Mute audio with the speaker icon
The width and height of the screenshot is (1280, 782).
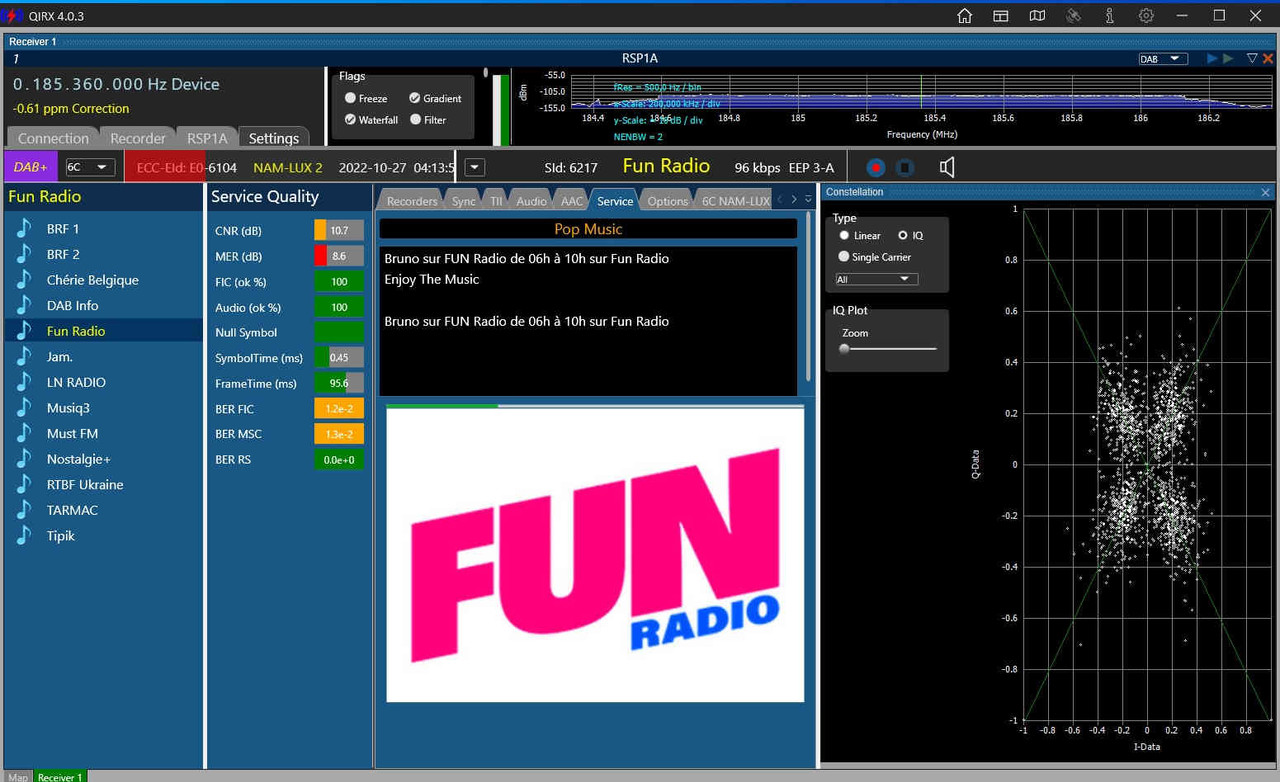[x=946, y=167]
